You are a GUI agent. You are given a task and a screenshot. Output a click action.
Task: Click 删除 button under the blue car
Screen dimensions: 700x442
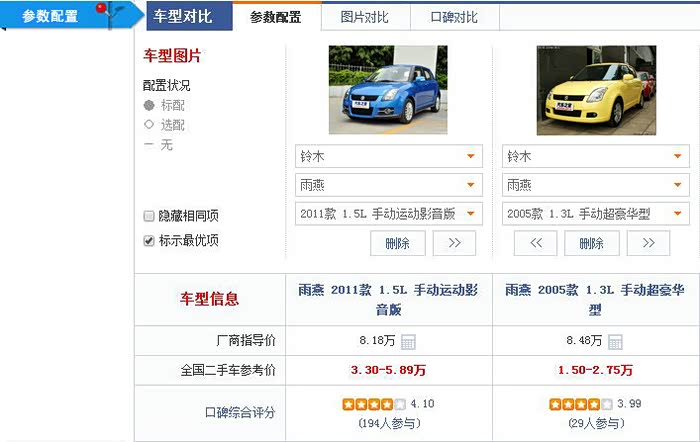397,243
